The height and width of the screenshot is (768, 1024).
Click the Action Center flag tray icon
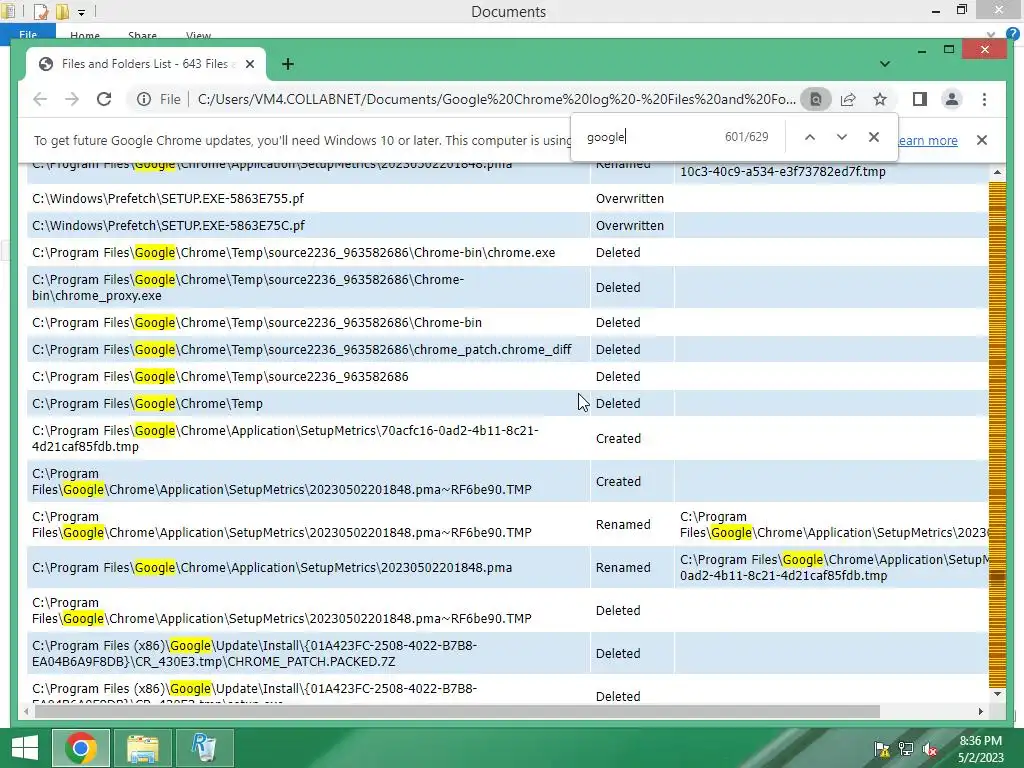coord(882,749)
